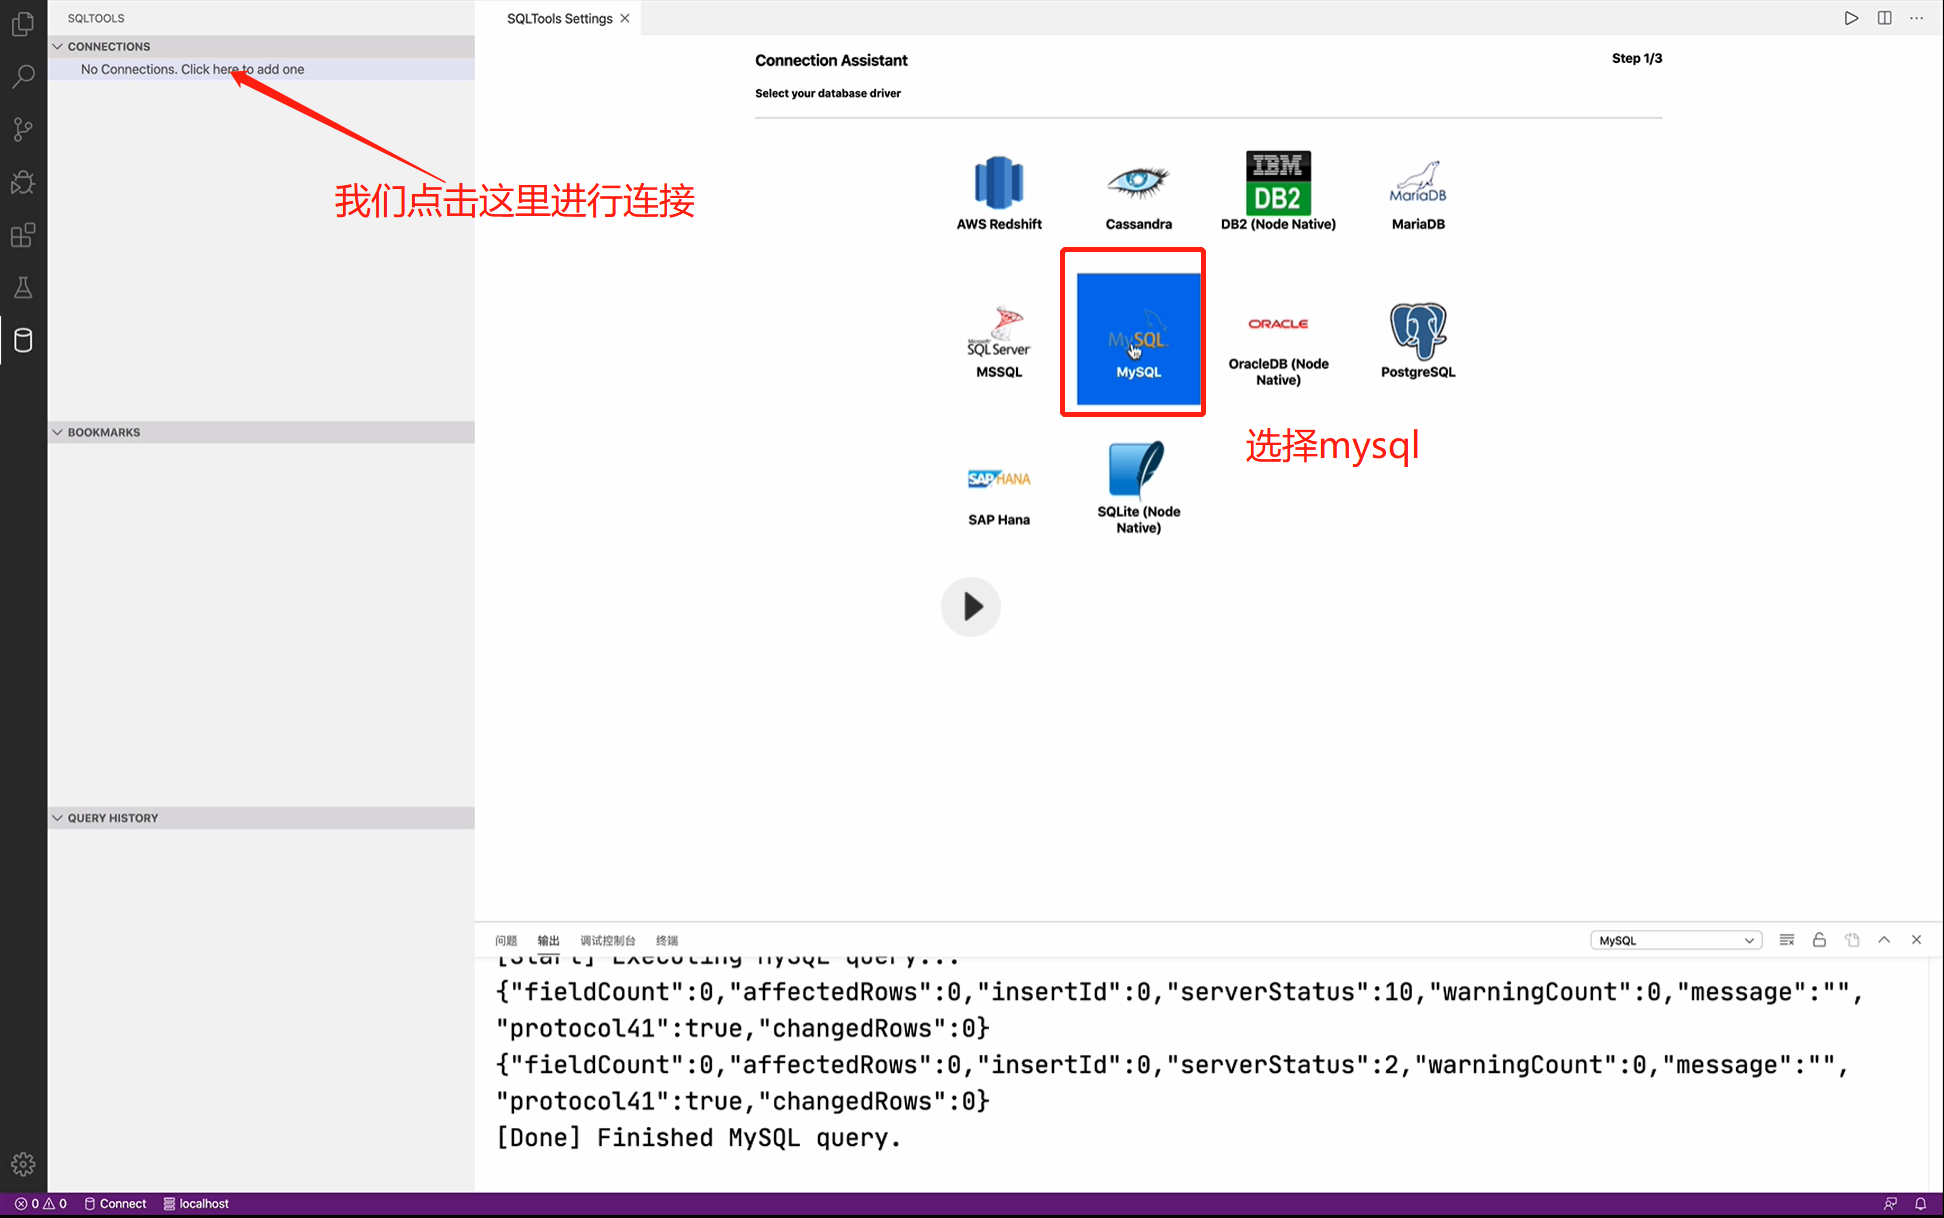This screenshot has width=1944, height=1218.
Task: Close the SQLTools Settings tab
Action: coord(625,18)
